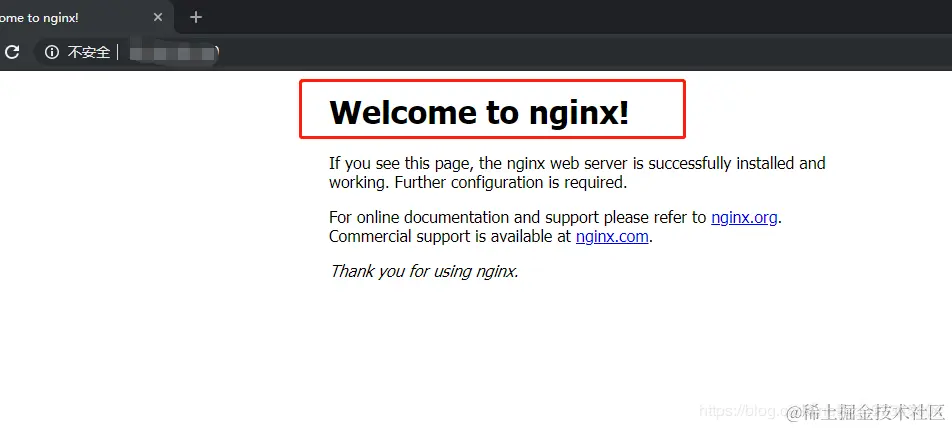The width and height of the screenshot is (952, 429).
Task: Reload the page with the refresh icon
Action: click(12, 52)
